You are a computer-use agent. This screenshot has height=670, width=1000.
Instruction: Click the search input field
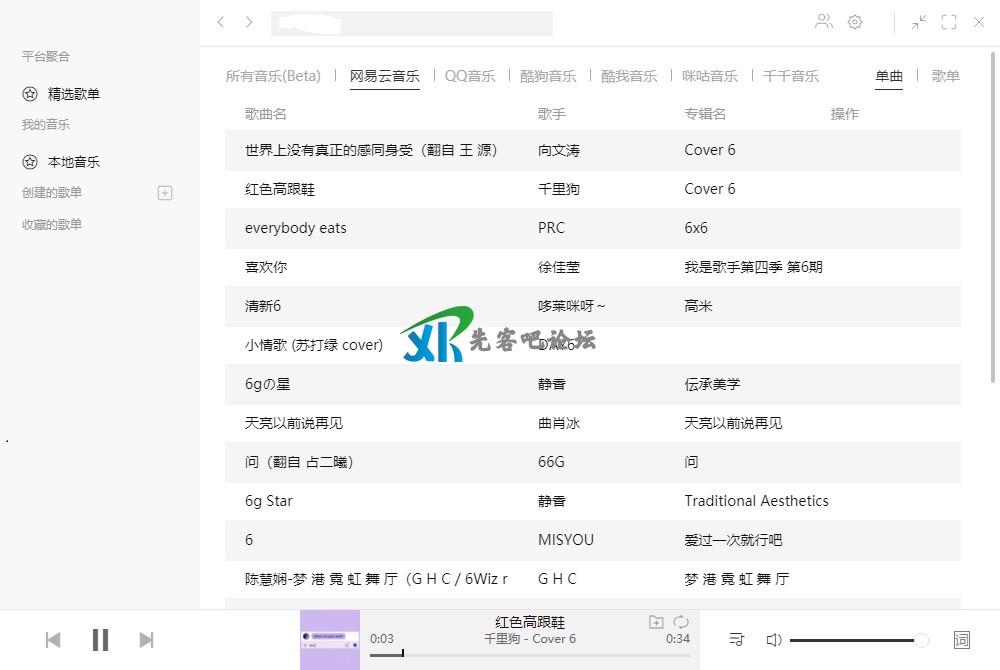click(x=411, y=23)
